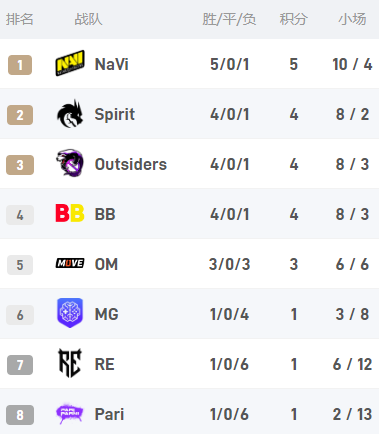Click the 胜/平/负 column header
This screenshot has width=379, height=434.
coord(229,19)
